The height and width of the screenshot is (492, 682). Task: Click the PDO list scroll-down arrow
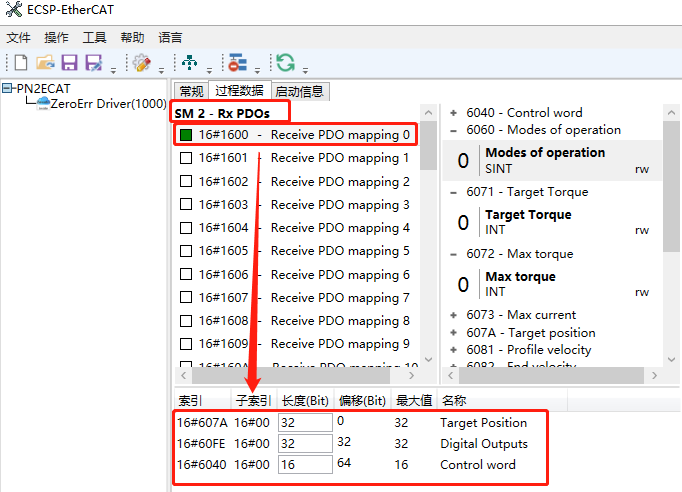[x=428, y=359]
